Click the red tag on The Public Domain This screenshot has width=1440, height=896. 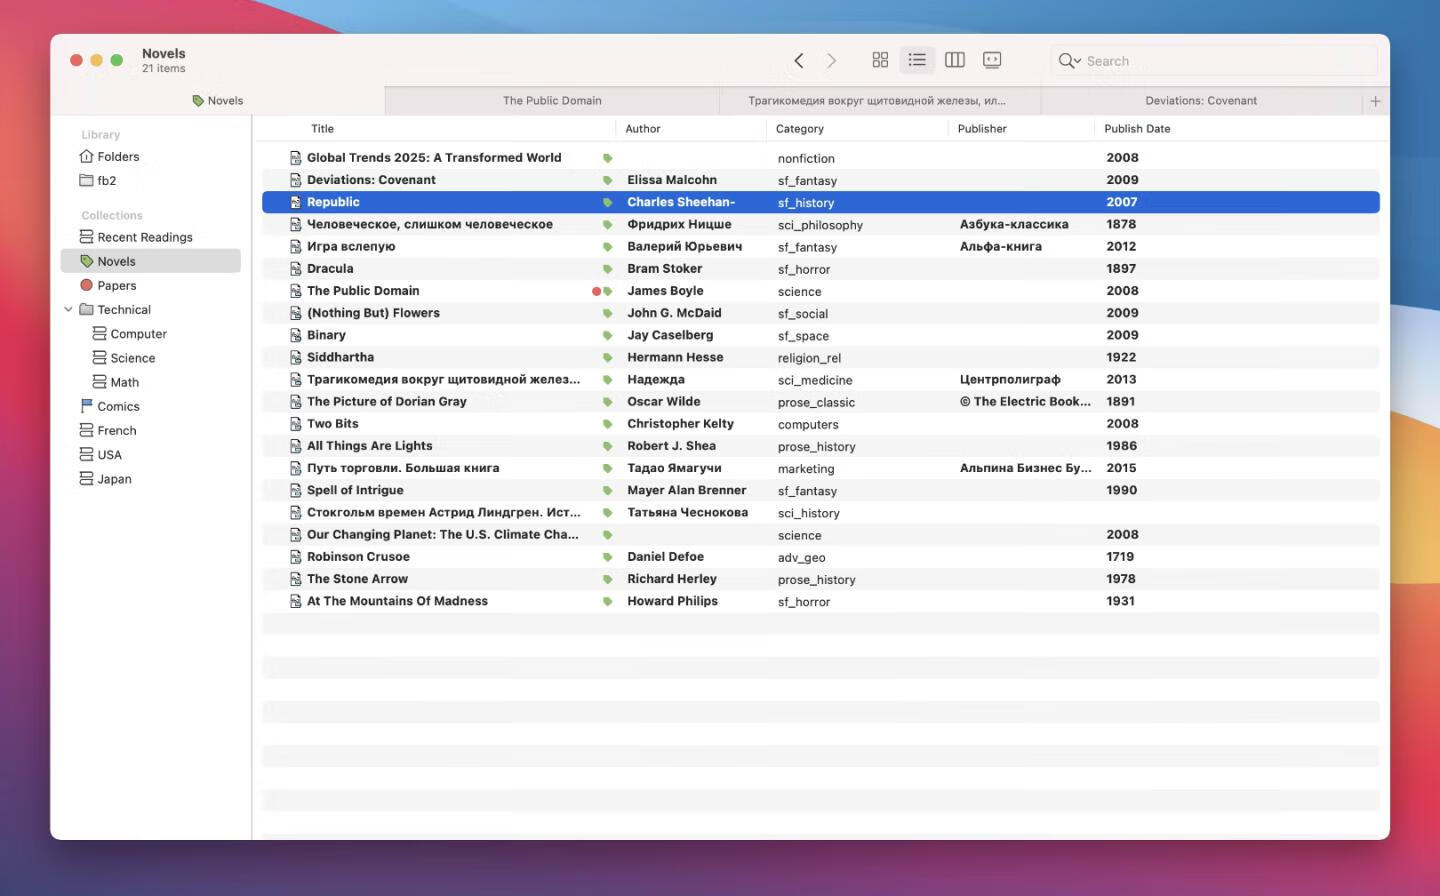[x=596, y=291]
